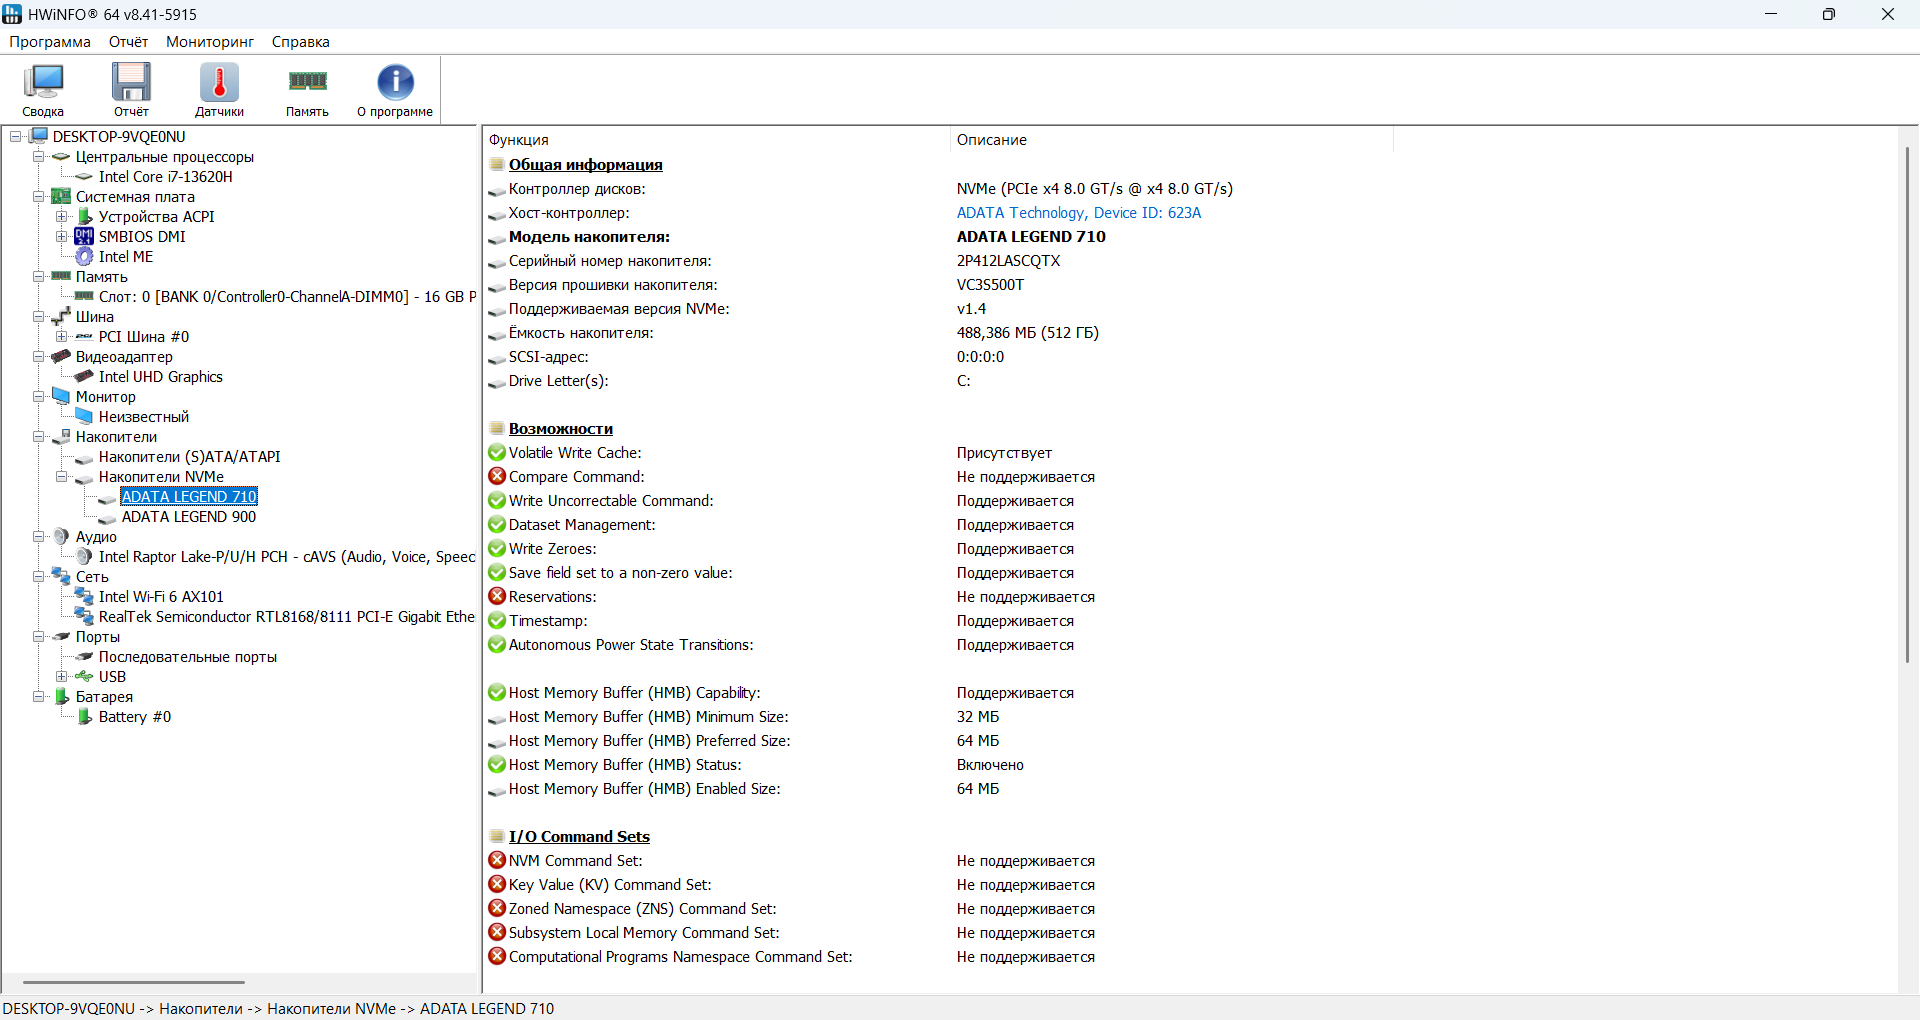1920x1020 pixels.
Task: Click the tree pane horizontal scrollbar
Action: [134, 982]
